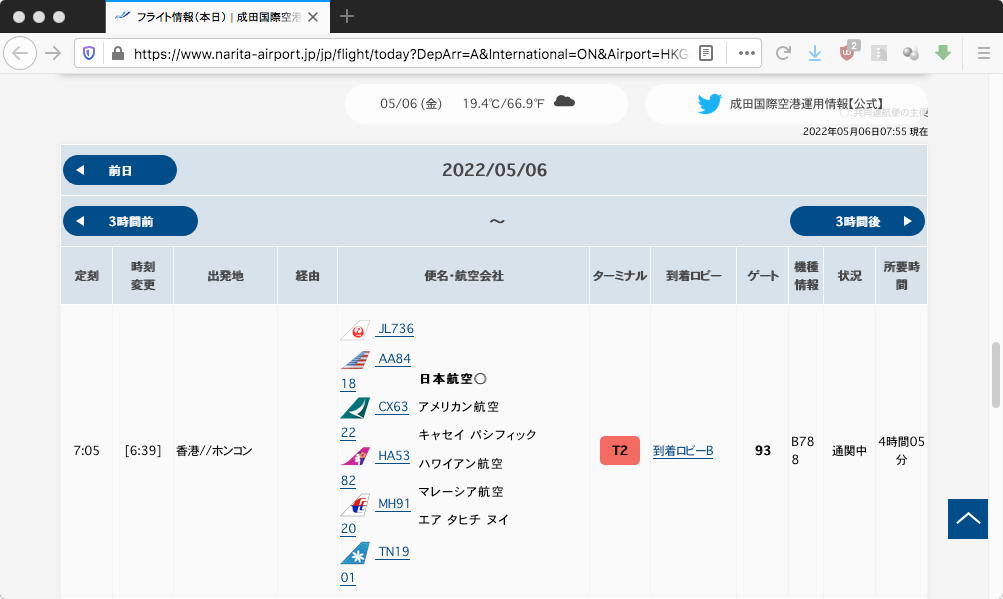The width and height of the screenshot is (1003, 599).
Task: Click the 状況 column header
Action: [x=849, y=276]
